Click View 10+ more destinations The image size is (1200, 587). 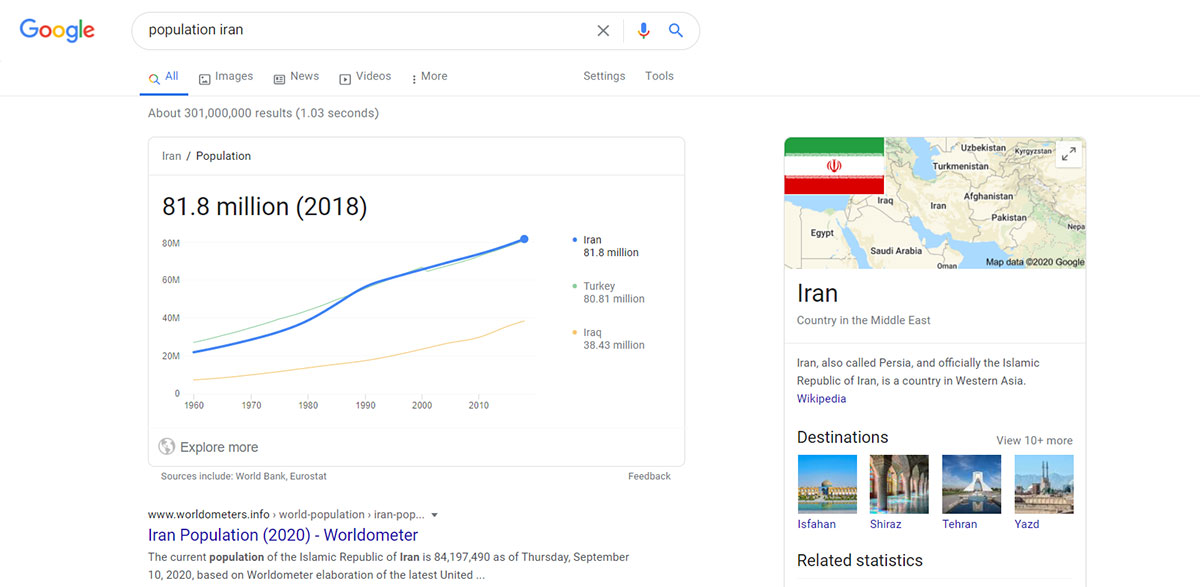1034,440
